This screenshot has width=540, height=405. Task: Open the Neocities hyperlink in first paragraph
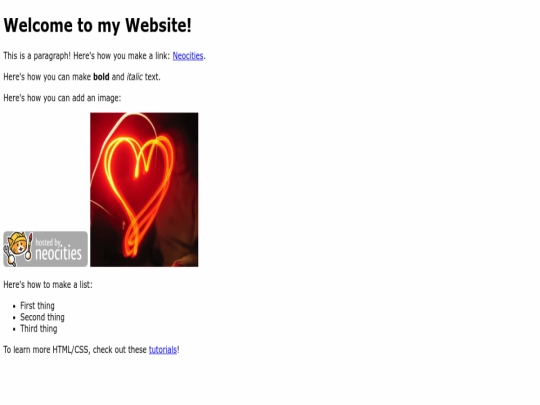[188, 56]
